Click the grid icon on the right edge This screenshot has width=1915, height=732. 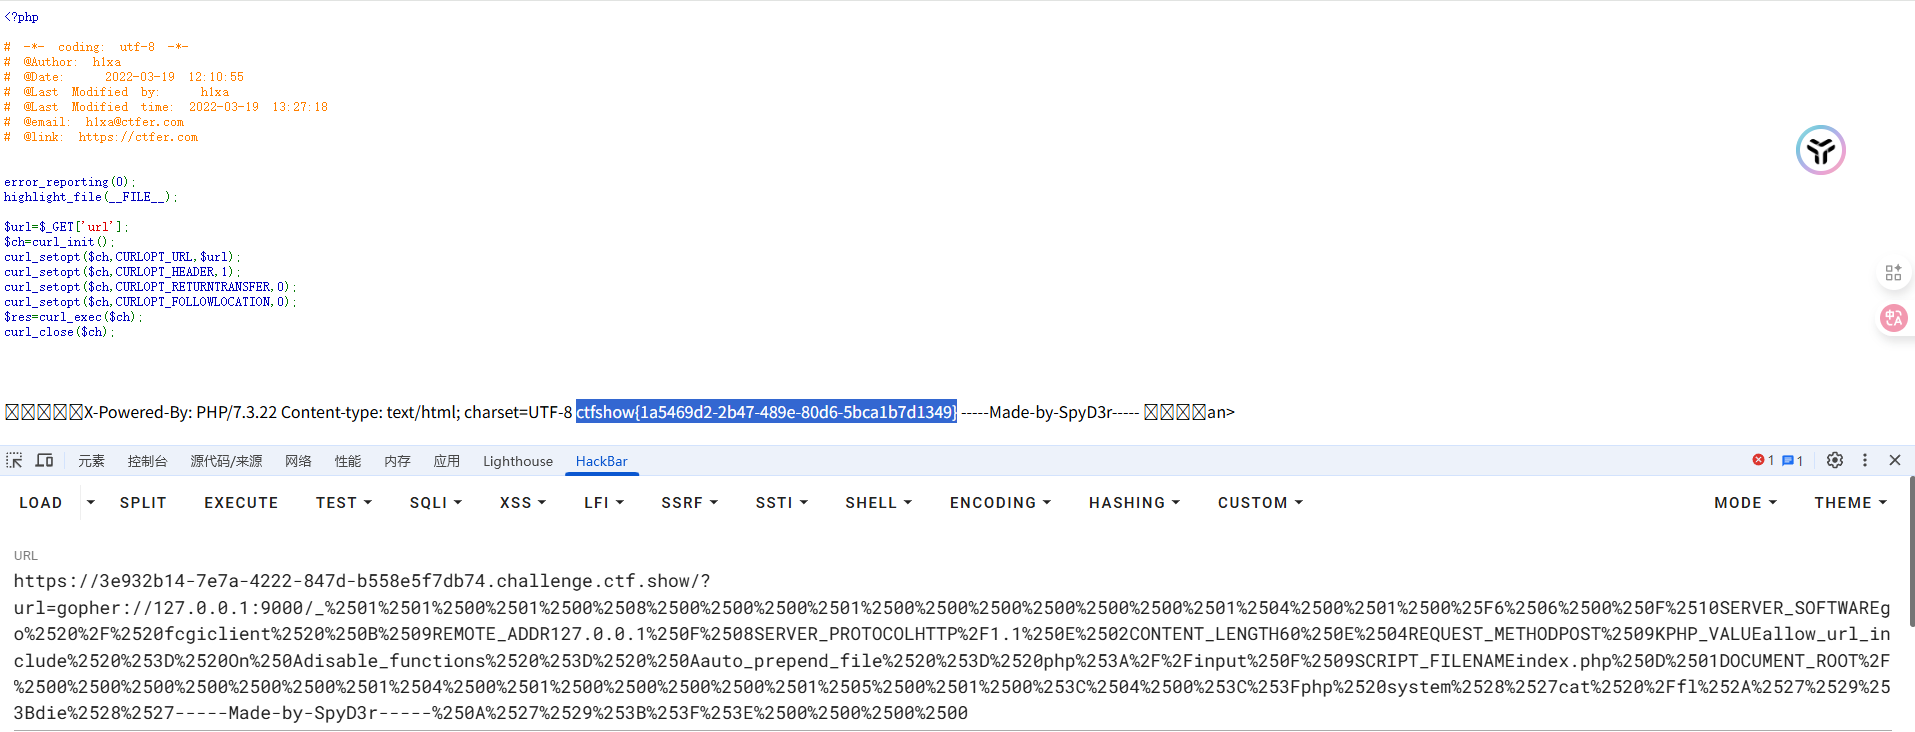[1893, 273]
